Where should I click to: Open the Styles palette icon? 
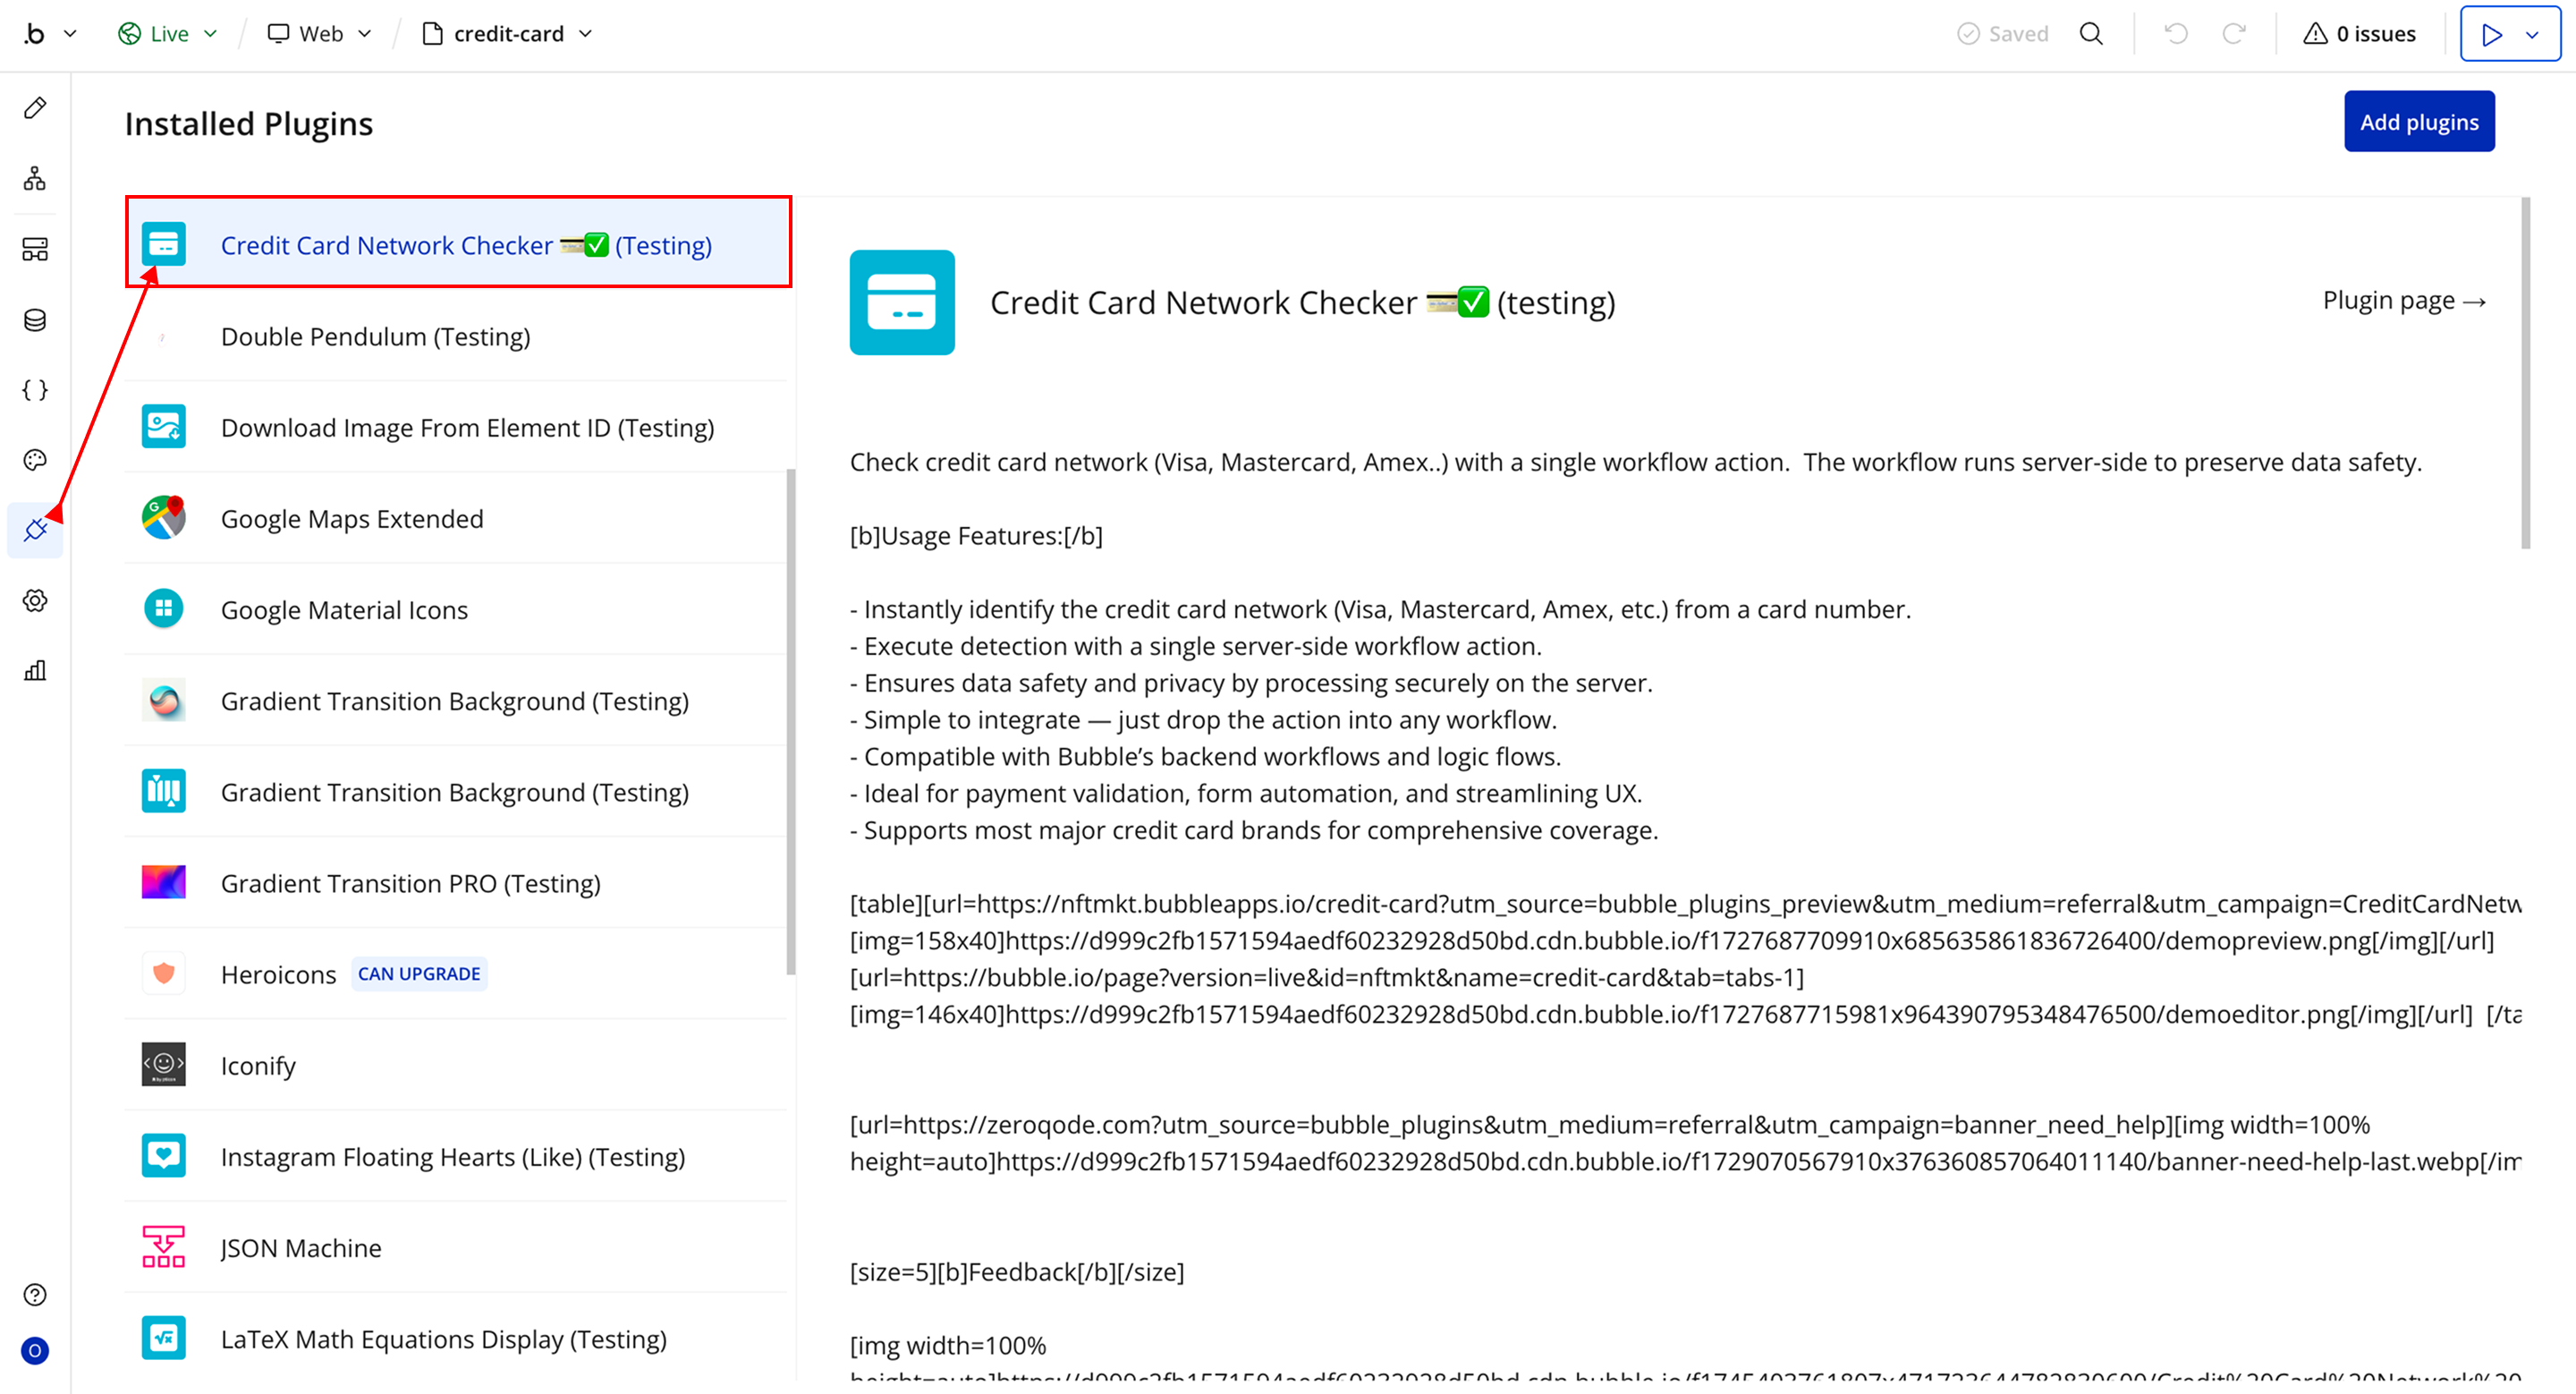35,460
